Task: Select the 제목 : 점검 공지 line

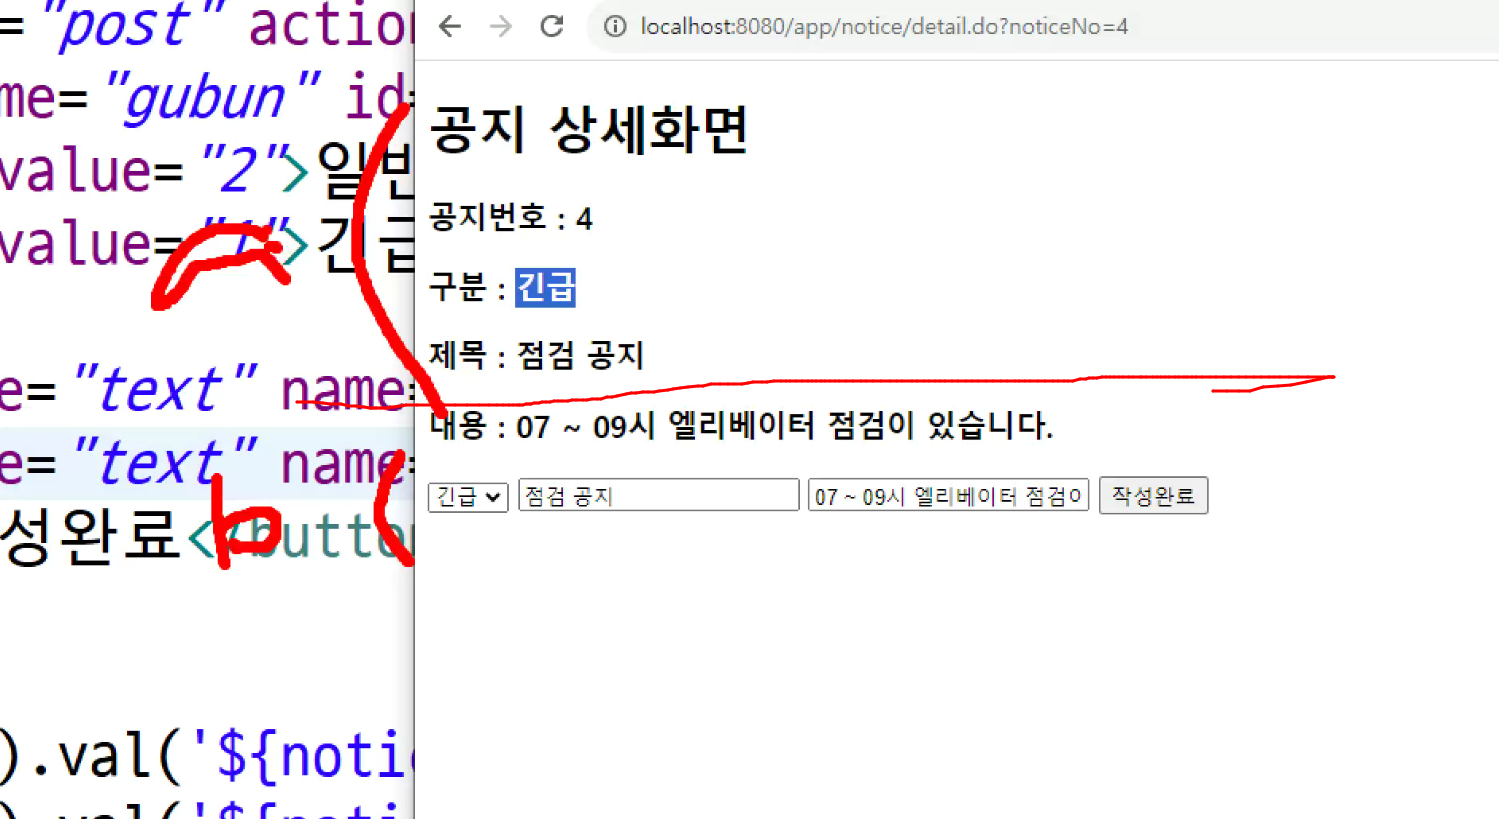Action: (537, 355)
